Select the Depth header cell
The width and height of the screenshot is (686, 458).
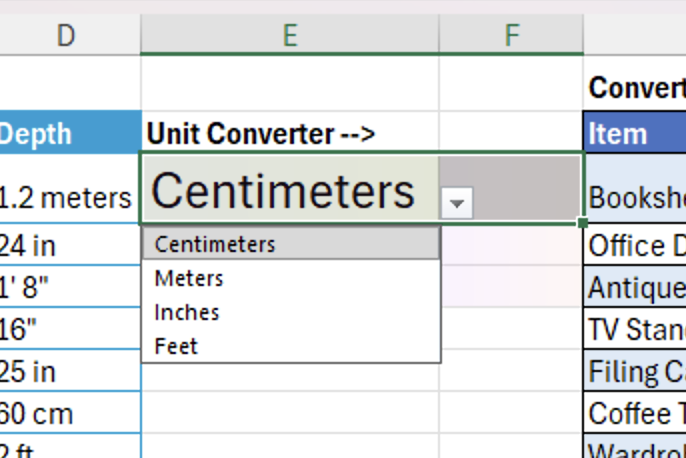pyautogui.click(x=70, y=133)
